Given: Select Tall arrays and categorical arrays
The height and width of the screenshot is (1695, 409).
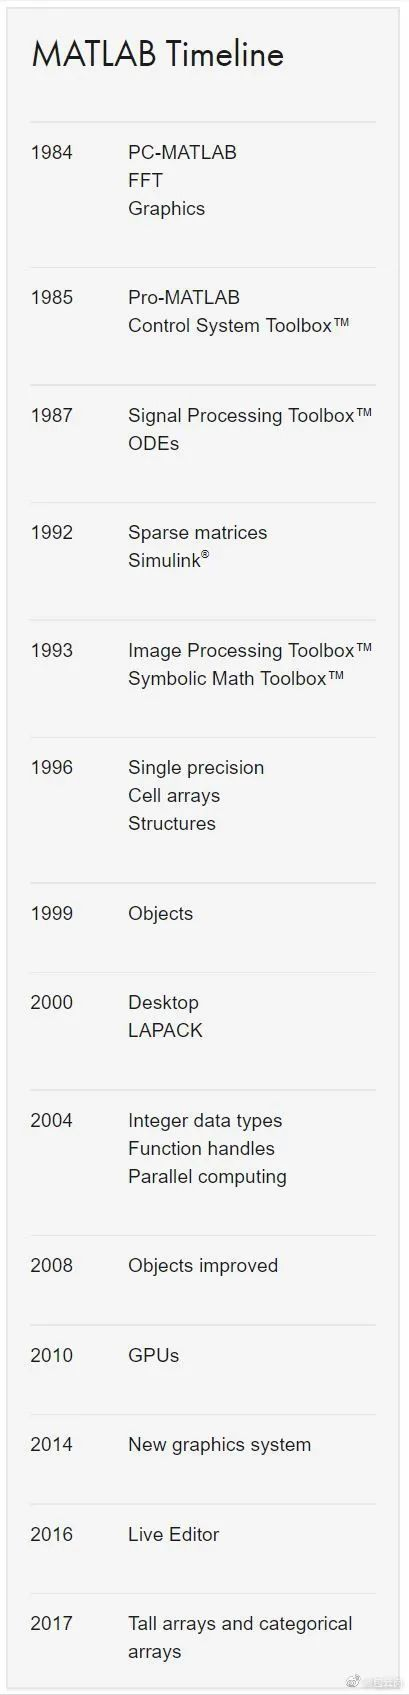Looking at the screenshot, I should click(240, 1638).
